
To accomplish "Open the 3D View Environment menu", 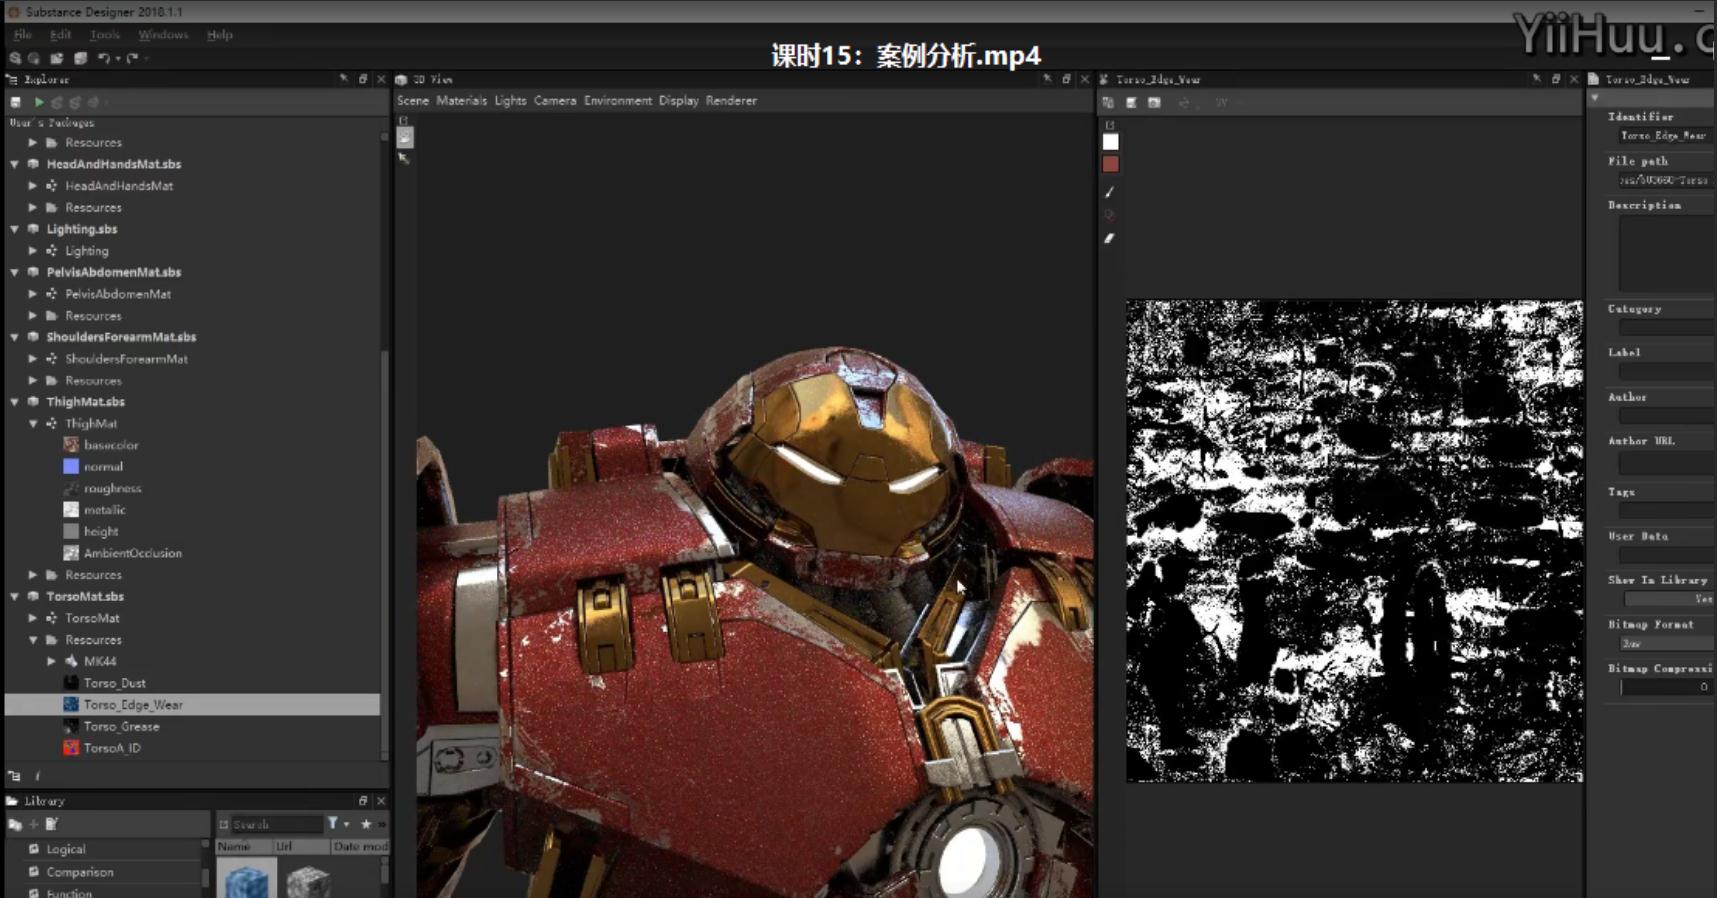I will [617, 101].
